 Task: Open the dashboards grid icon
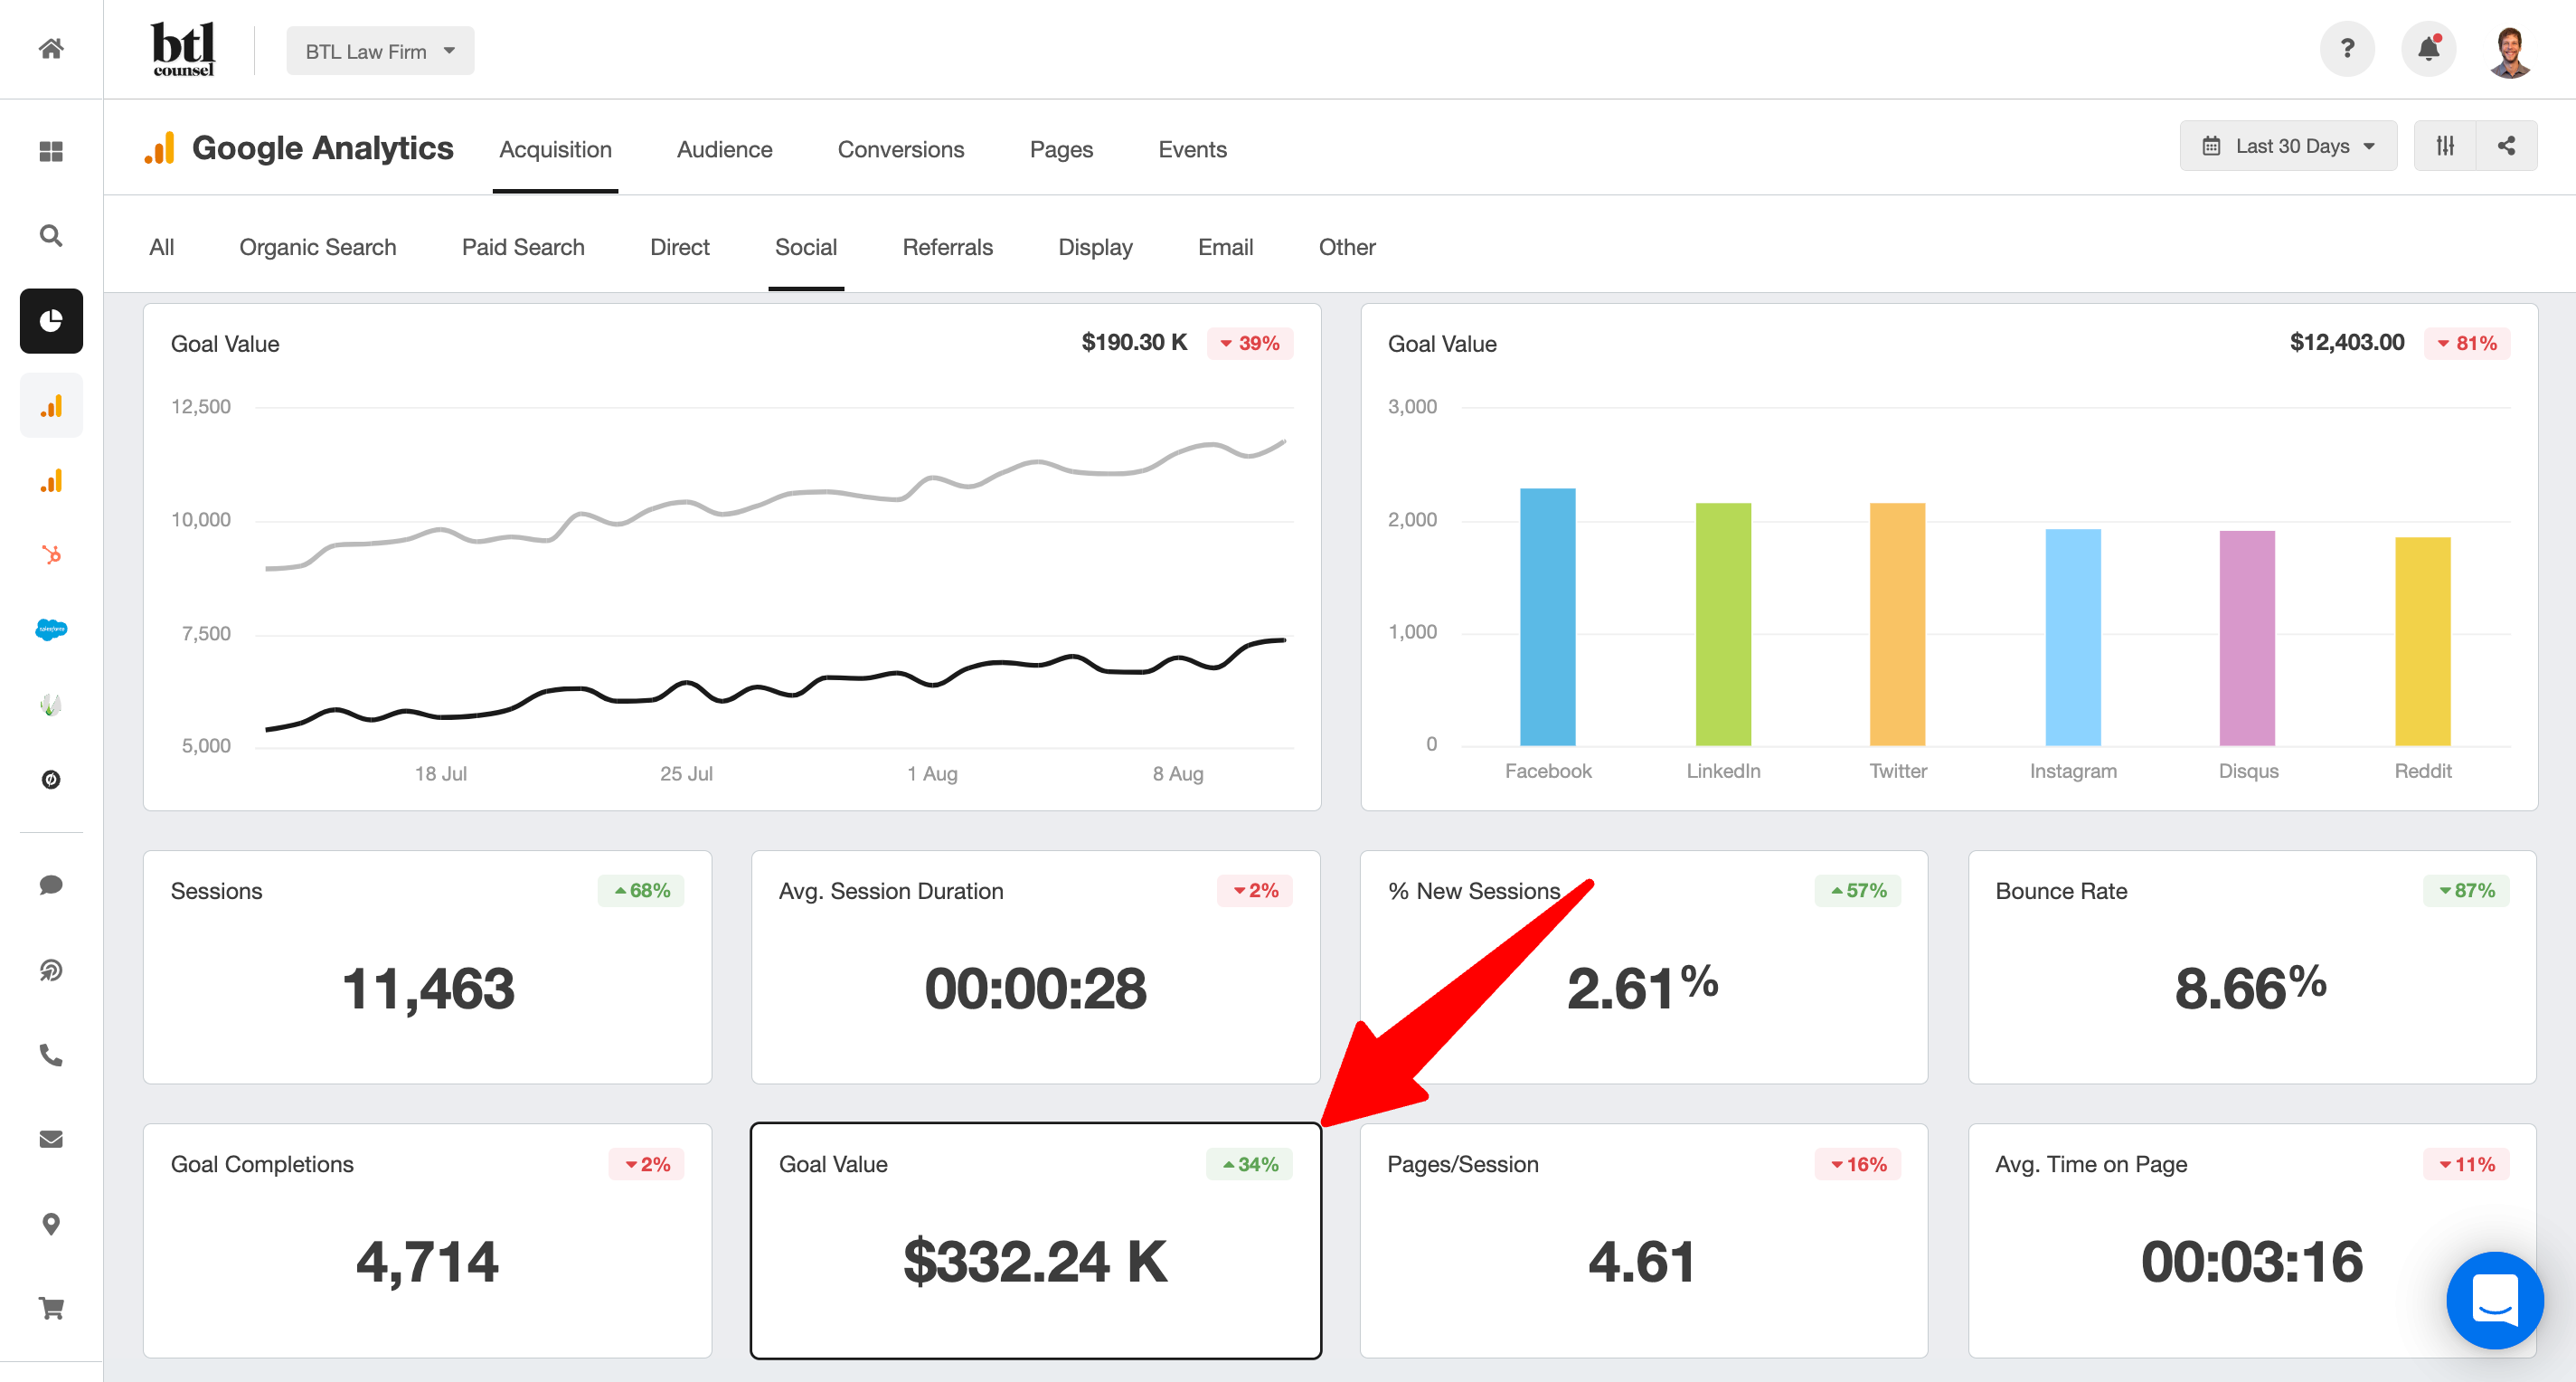point(51,151)
